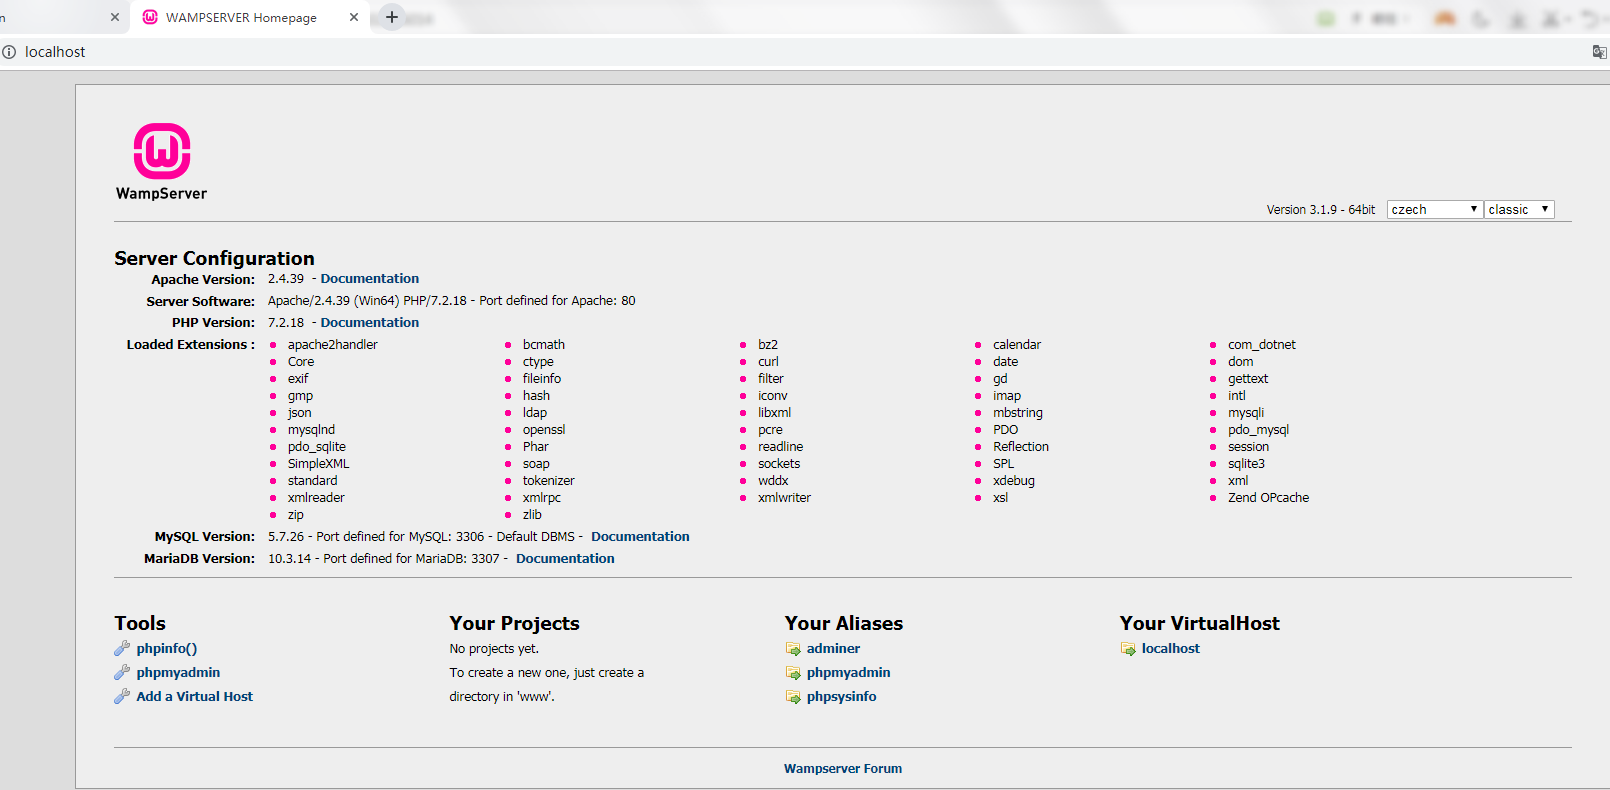Click the tokenizer extension entry

pos(549,481)
